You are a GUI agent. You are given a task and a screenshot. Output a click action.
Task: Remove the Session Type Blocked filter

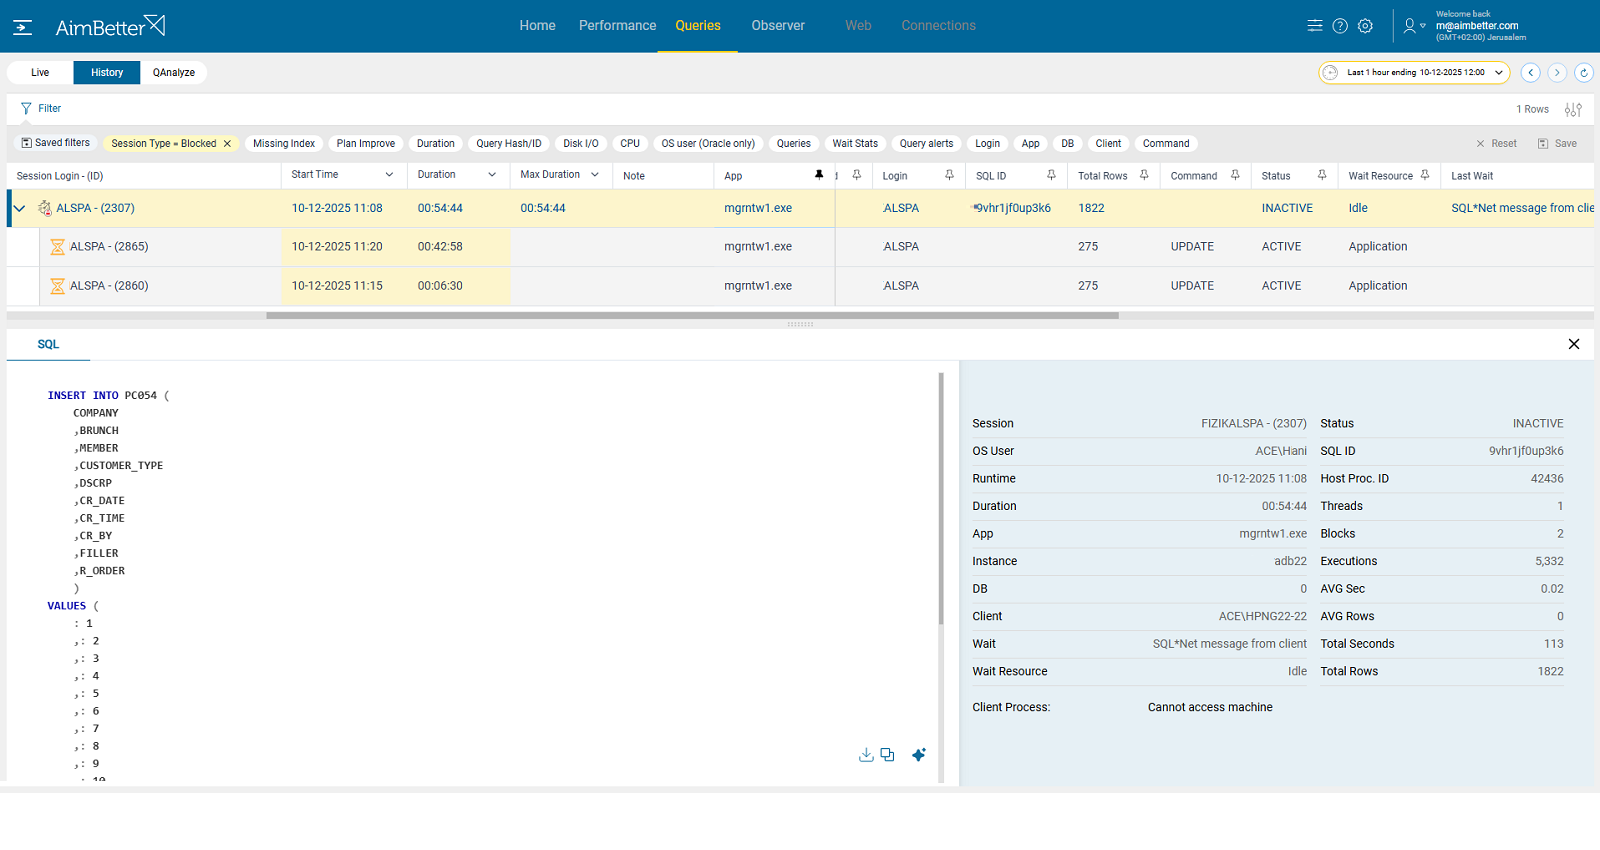pyautogui.click(x=227, y=144)
